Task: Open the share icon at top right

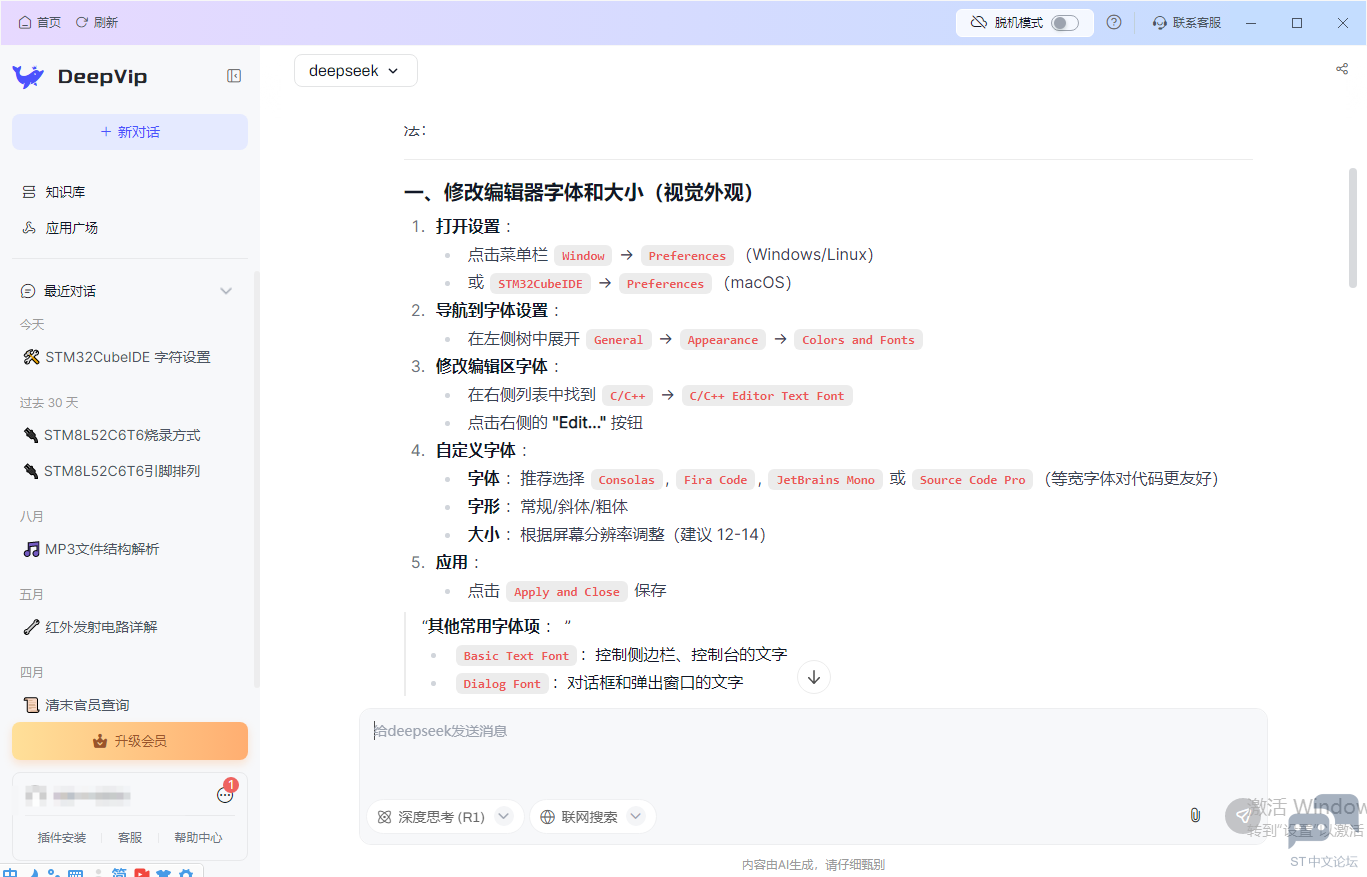Action: pyautogui.click(x=1342, y=69)
